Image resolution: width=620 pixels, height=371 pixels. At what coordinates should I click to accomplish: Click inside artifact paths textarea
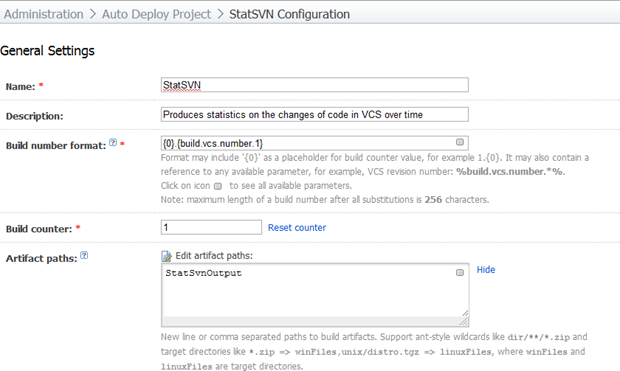click(315, 295)
